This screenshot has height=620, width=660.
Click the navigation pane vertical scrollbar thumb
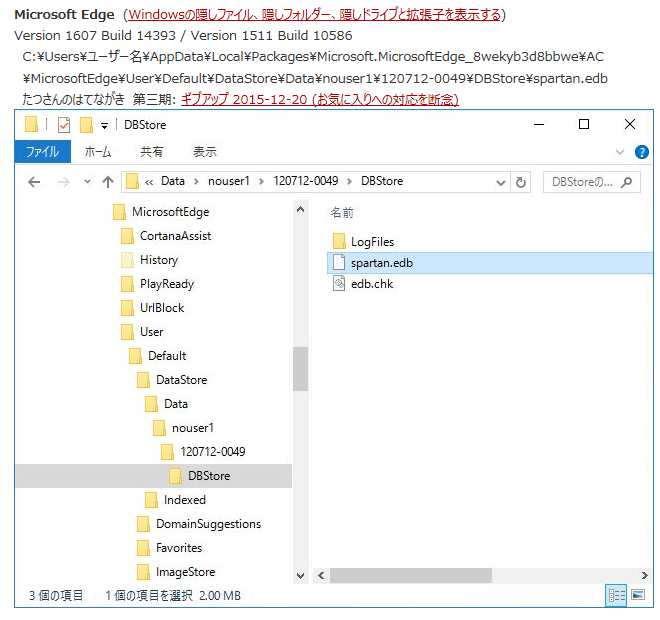(x=300, y=369)
